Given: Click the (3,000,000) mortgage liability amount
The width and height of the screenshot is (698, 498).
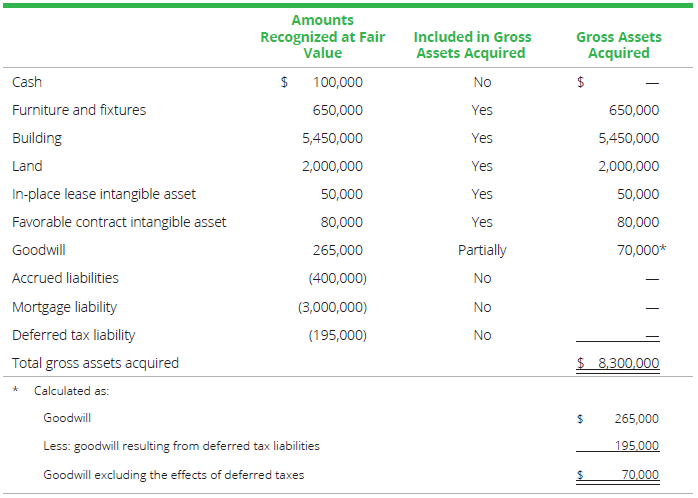Looking at the screenshot, I should pyautogui.click(x=333, y=307).
